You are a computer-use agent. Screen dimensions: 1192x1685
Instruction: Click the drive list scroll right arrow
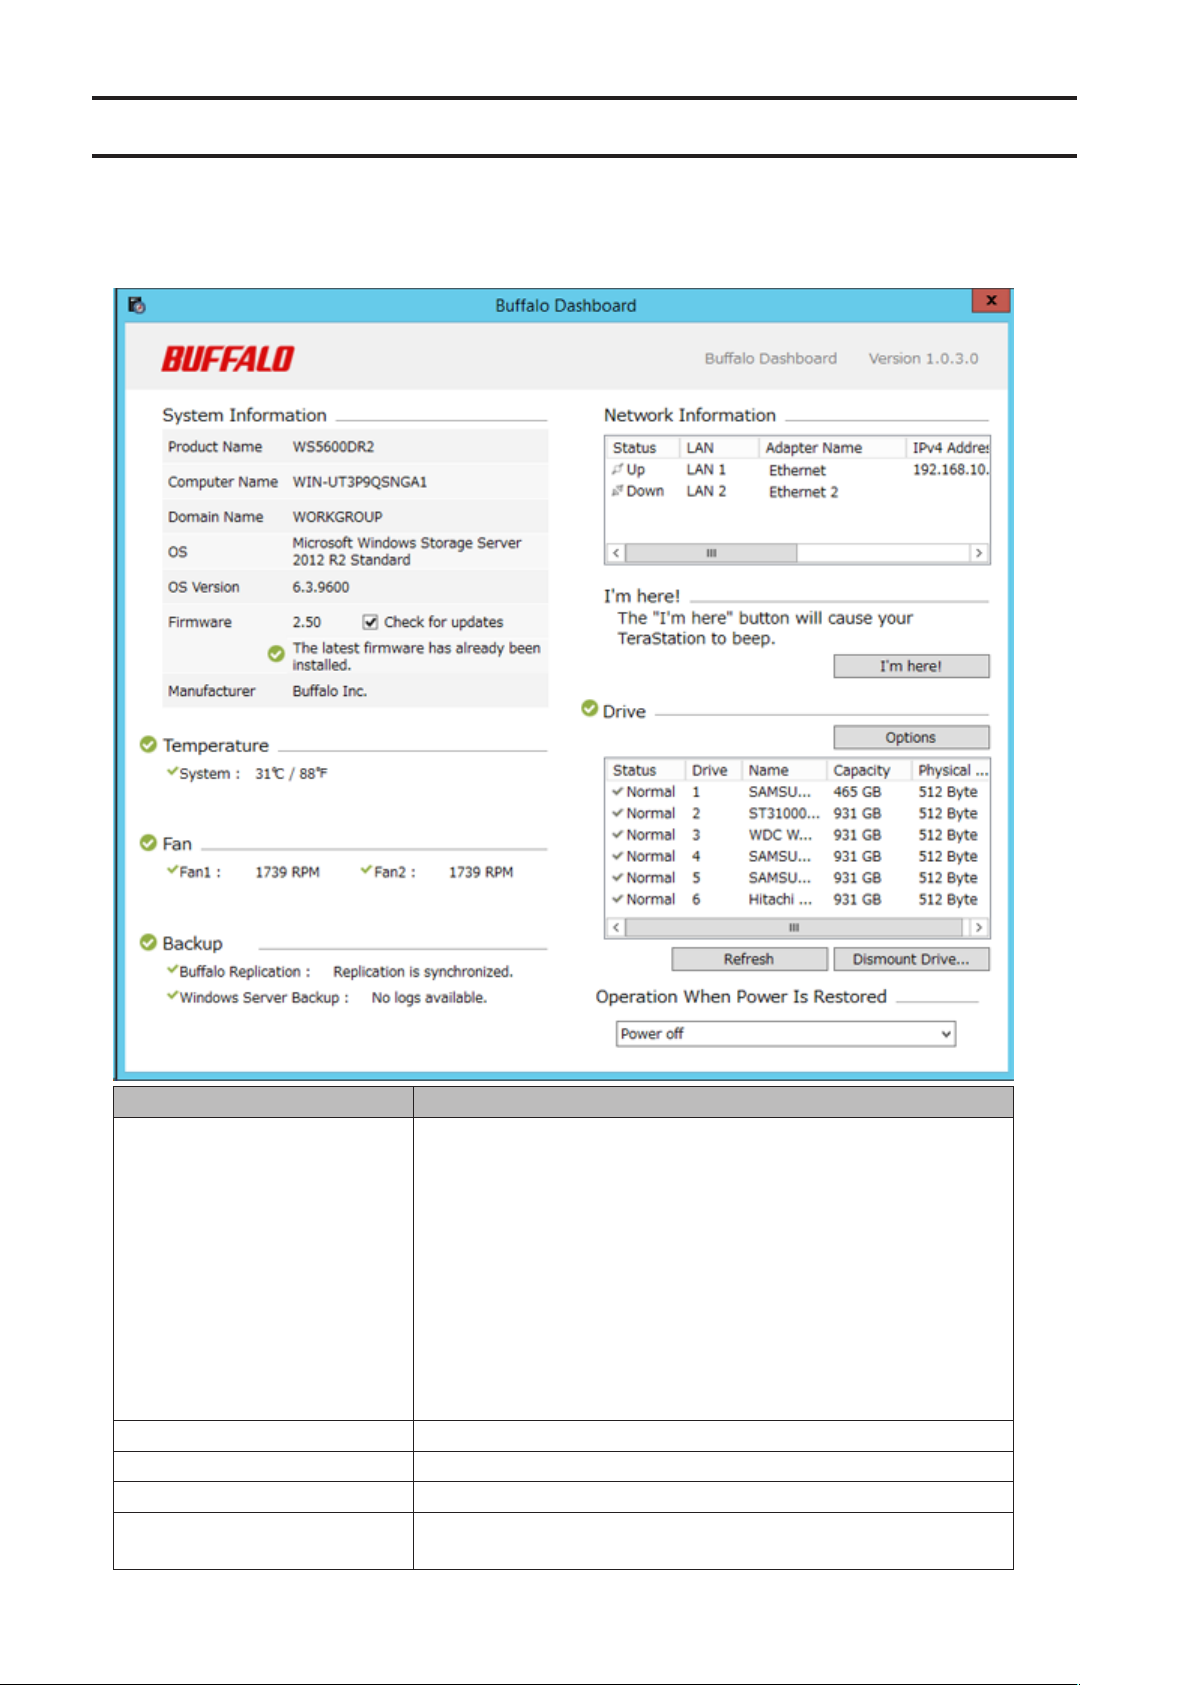[x=979, y=927]
